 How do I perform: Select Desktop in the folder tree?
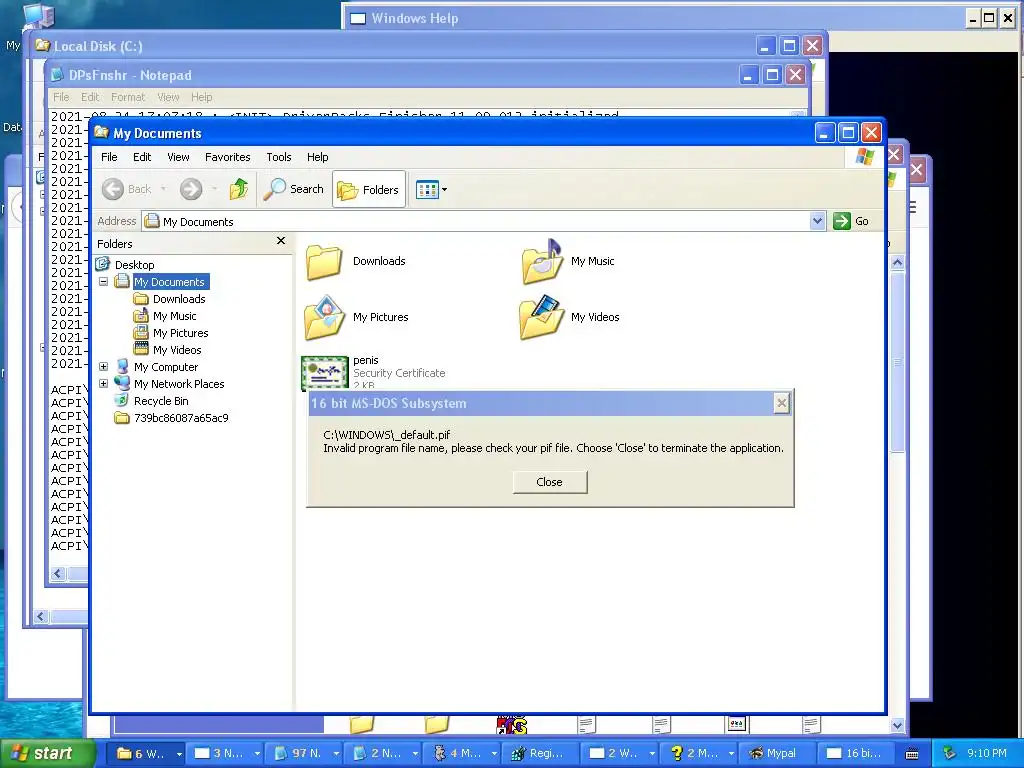point(135,264)
